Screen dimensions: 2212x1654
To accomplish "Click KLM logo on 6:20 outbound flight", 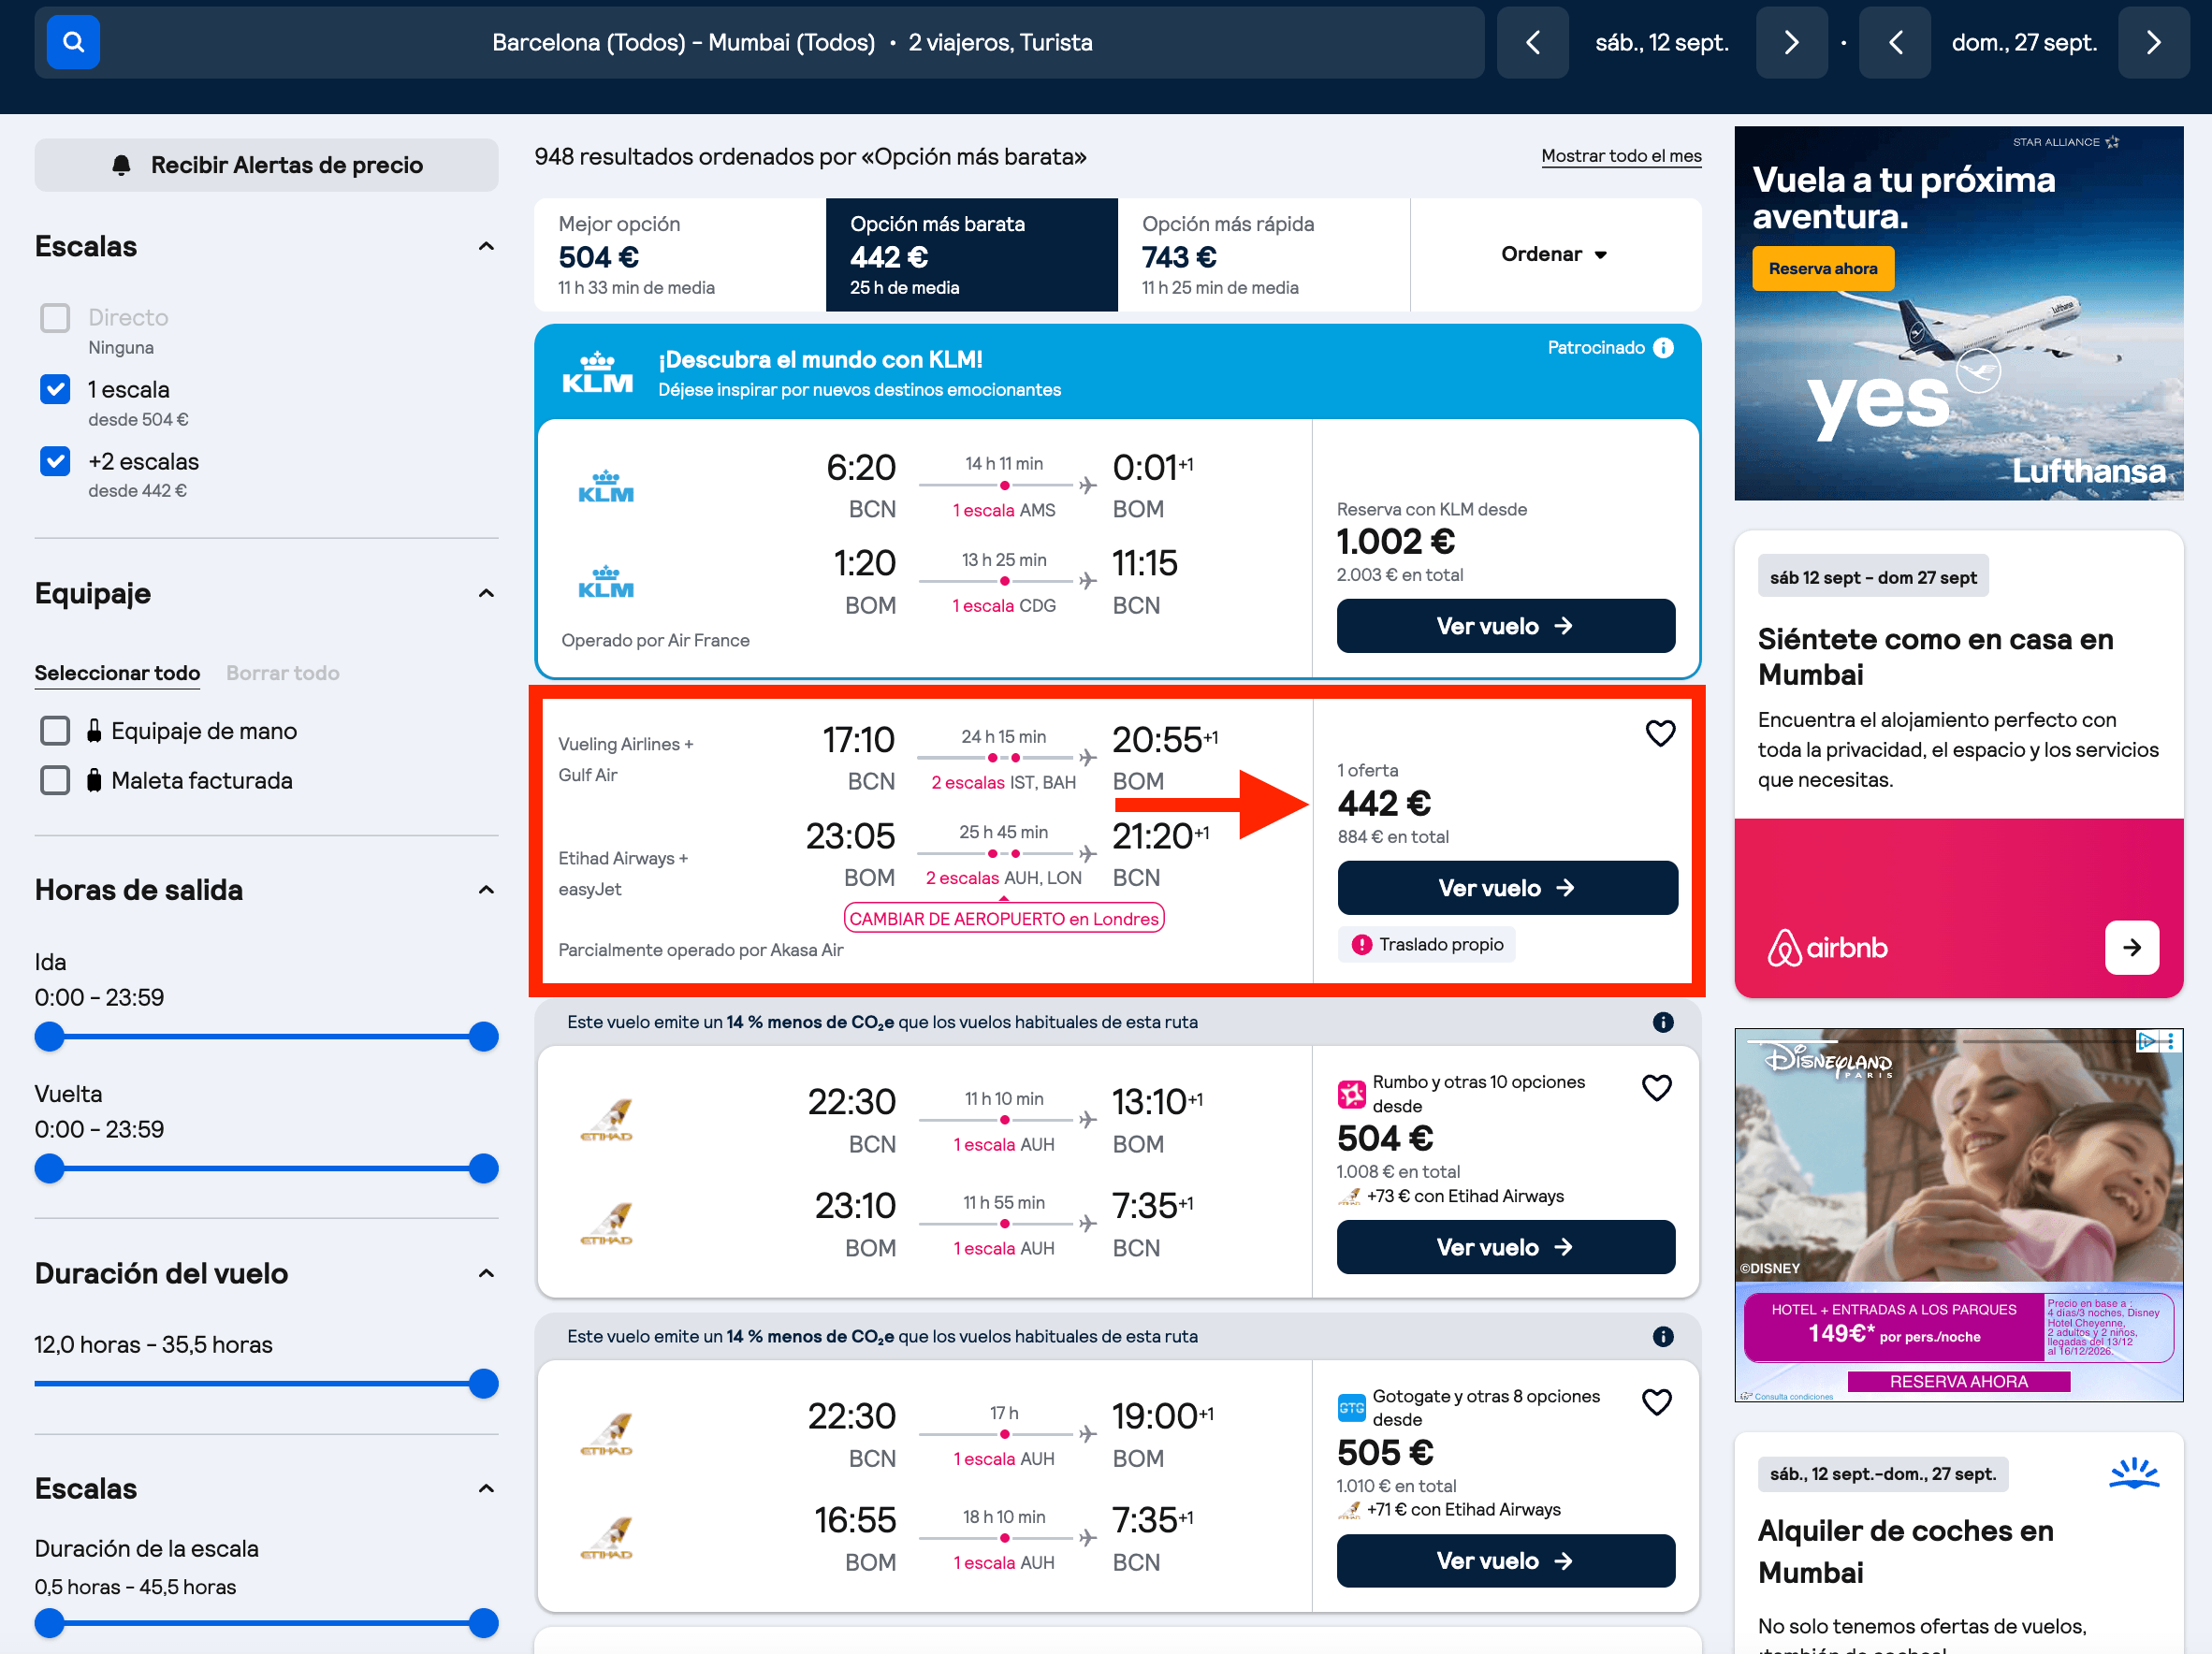I will point(606,487).
